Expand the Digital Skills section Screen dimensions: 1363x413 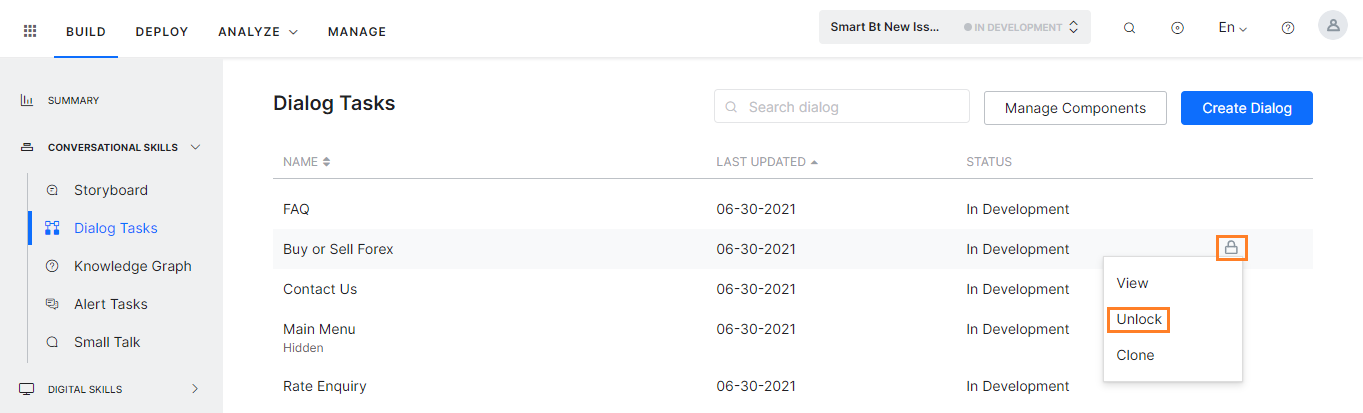tap(195, 389)
